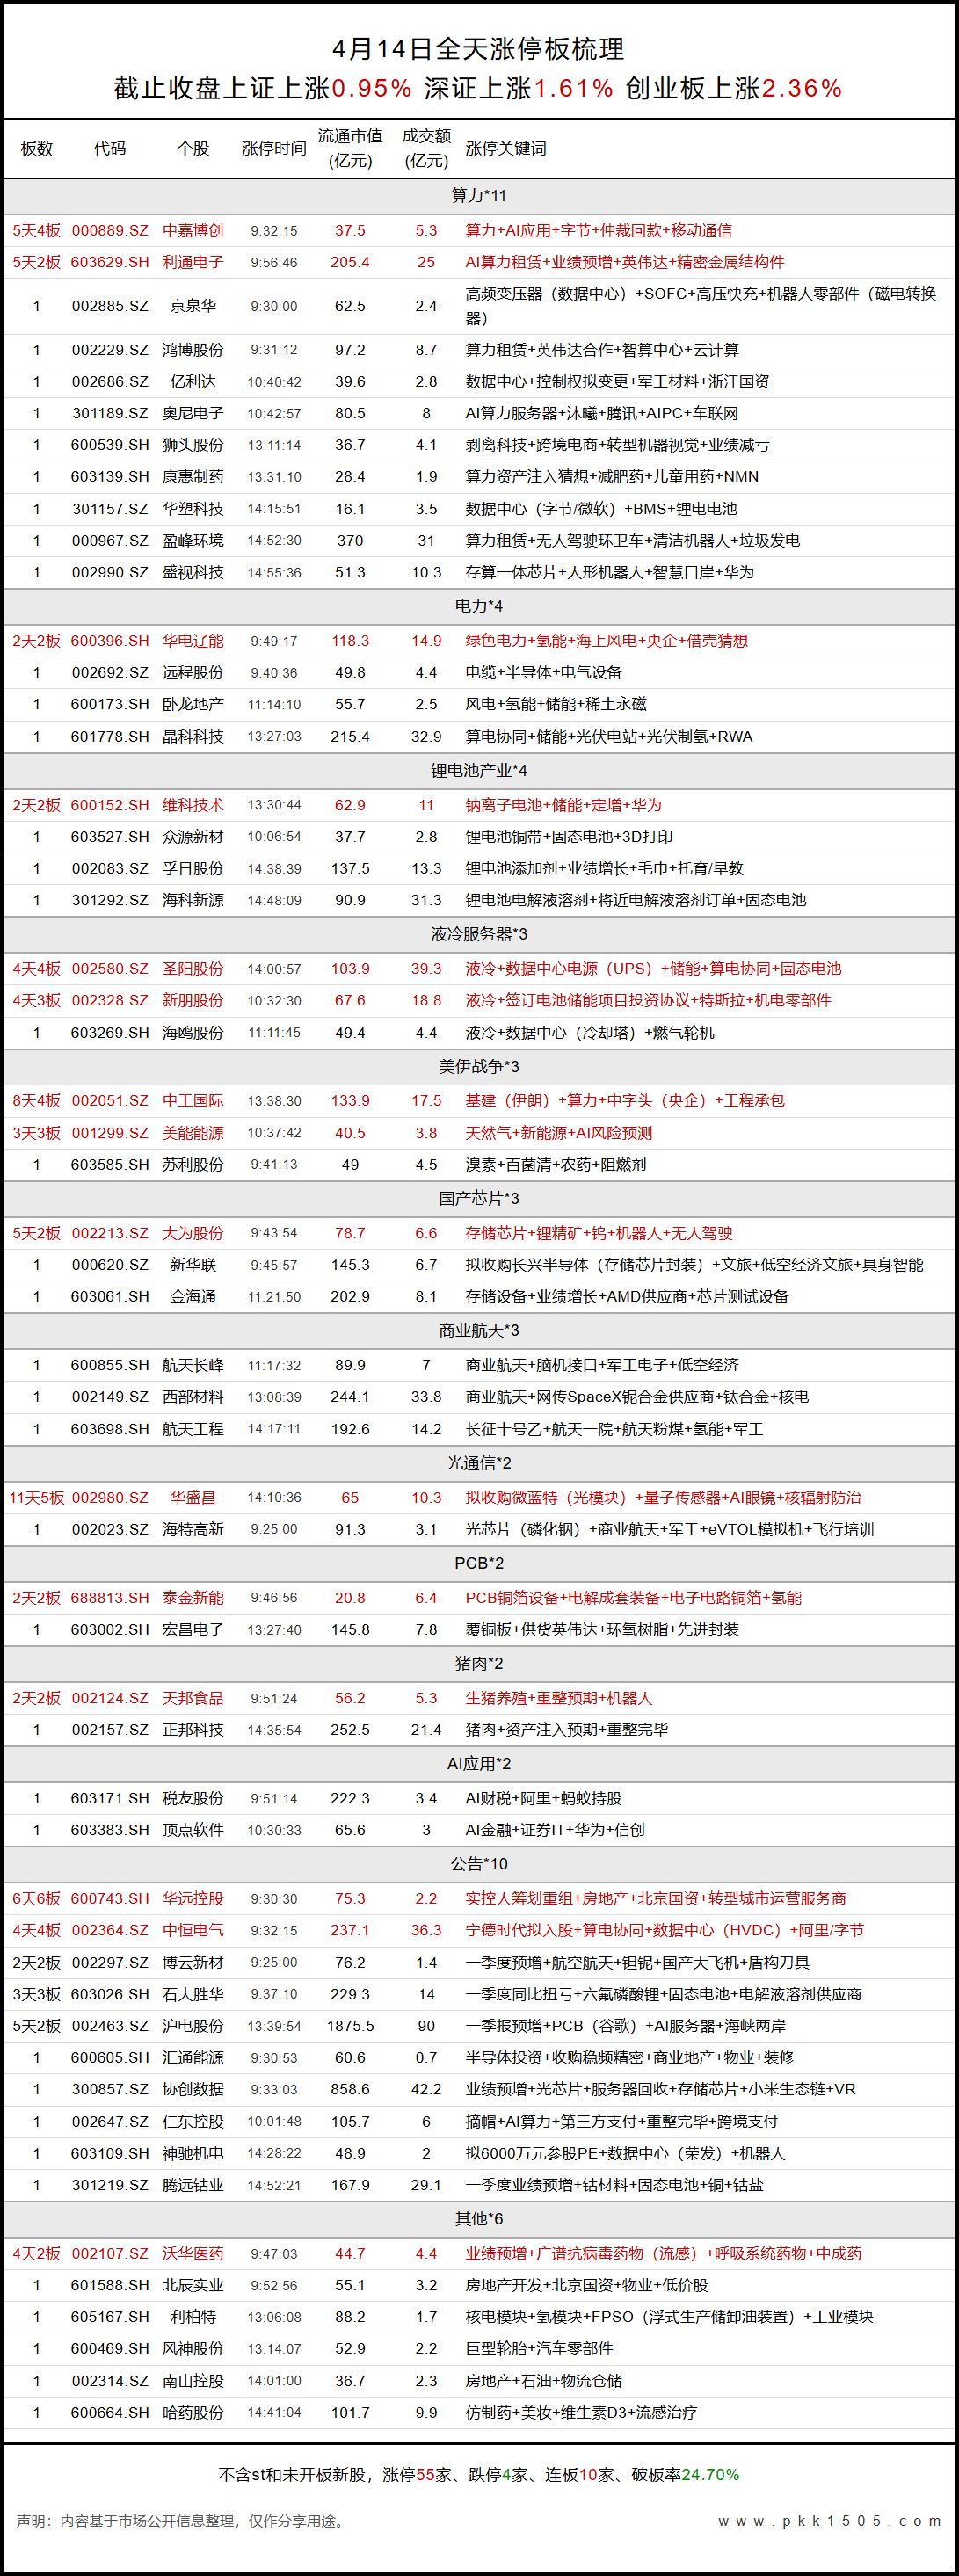959x2576 pixels.
Task: Open stock code 002580.SZ
Action: [x=110, y=969]
